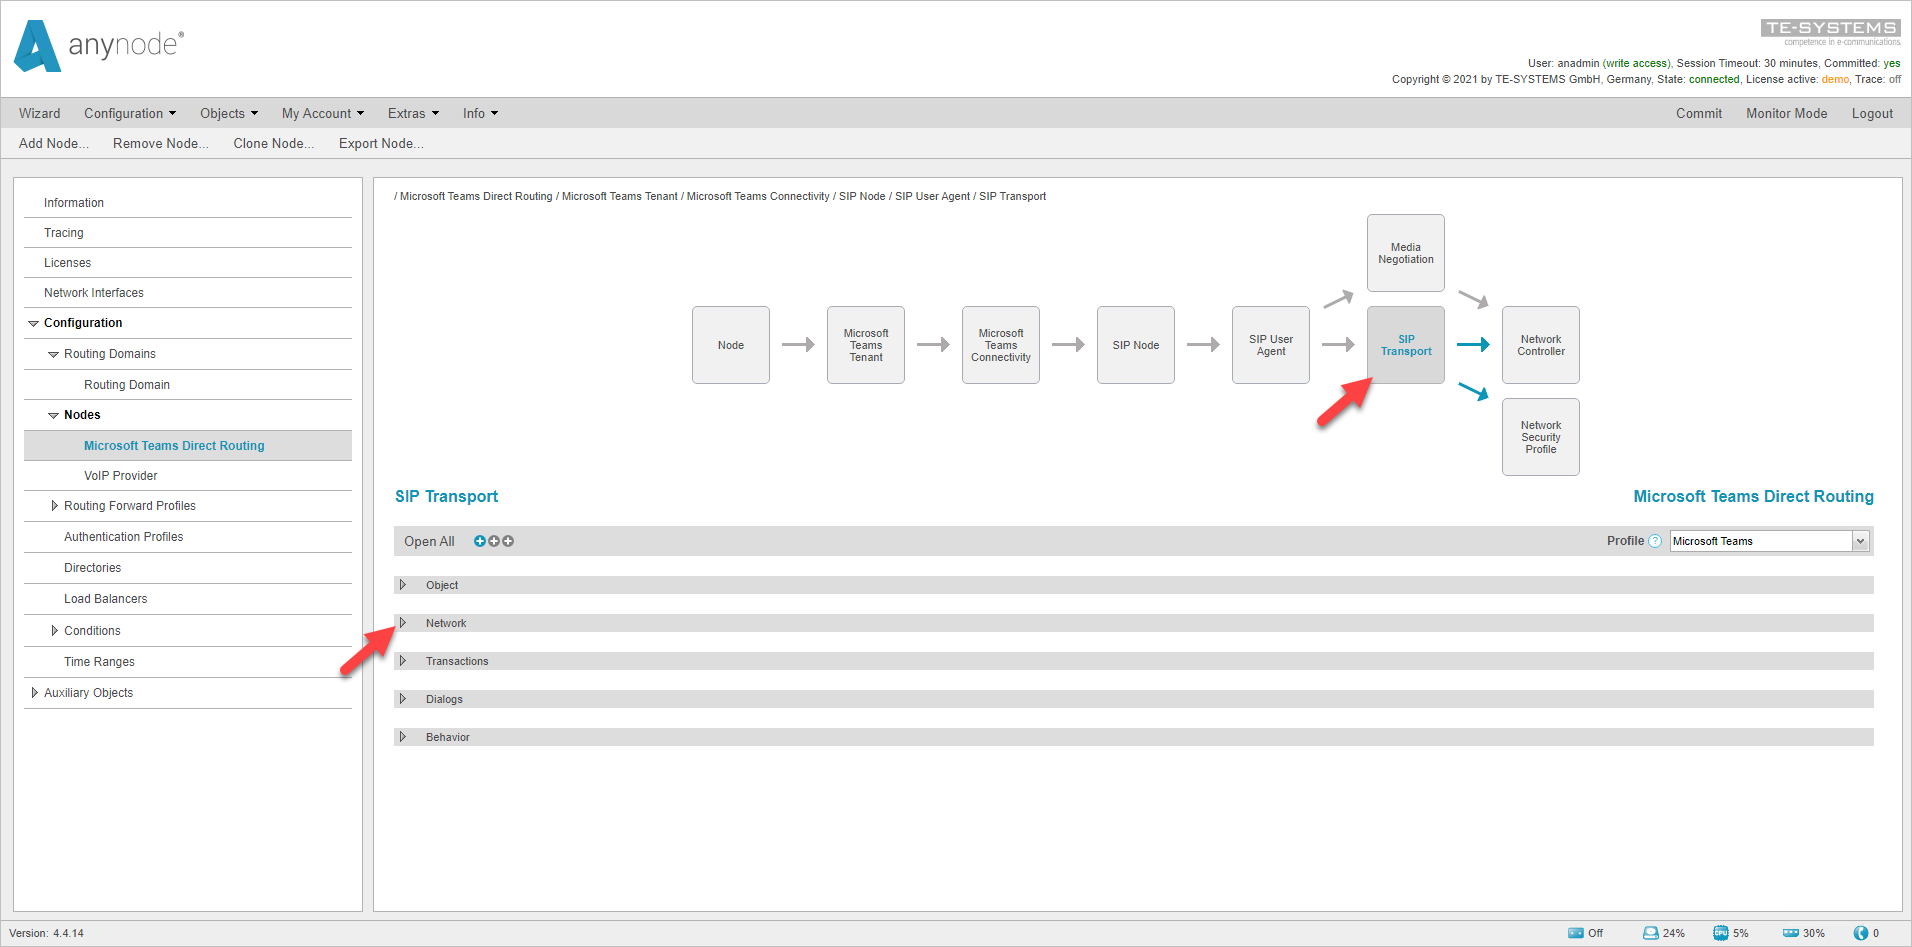The image size is (1912, 947).
Task: Click the TE-SYSTEMS logo
Action: (1831, 32)
